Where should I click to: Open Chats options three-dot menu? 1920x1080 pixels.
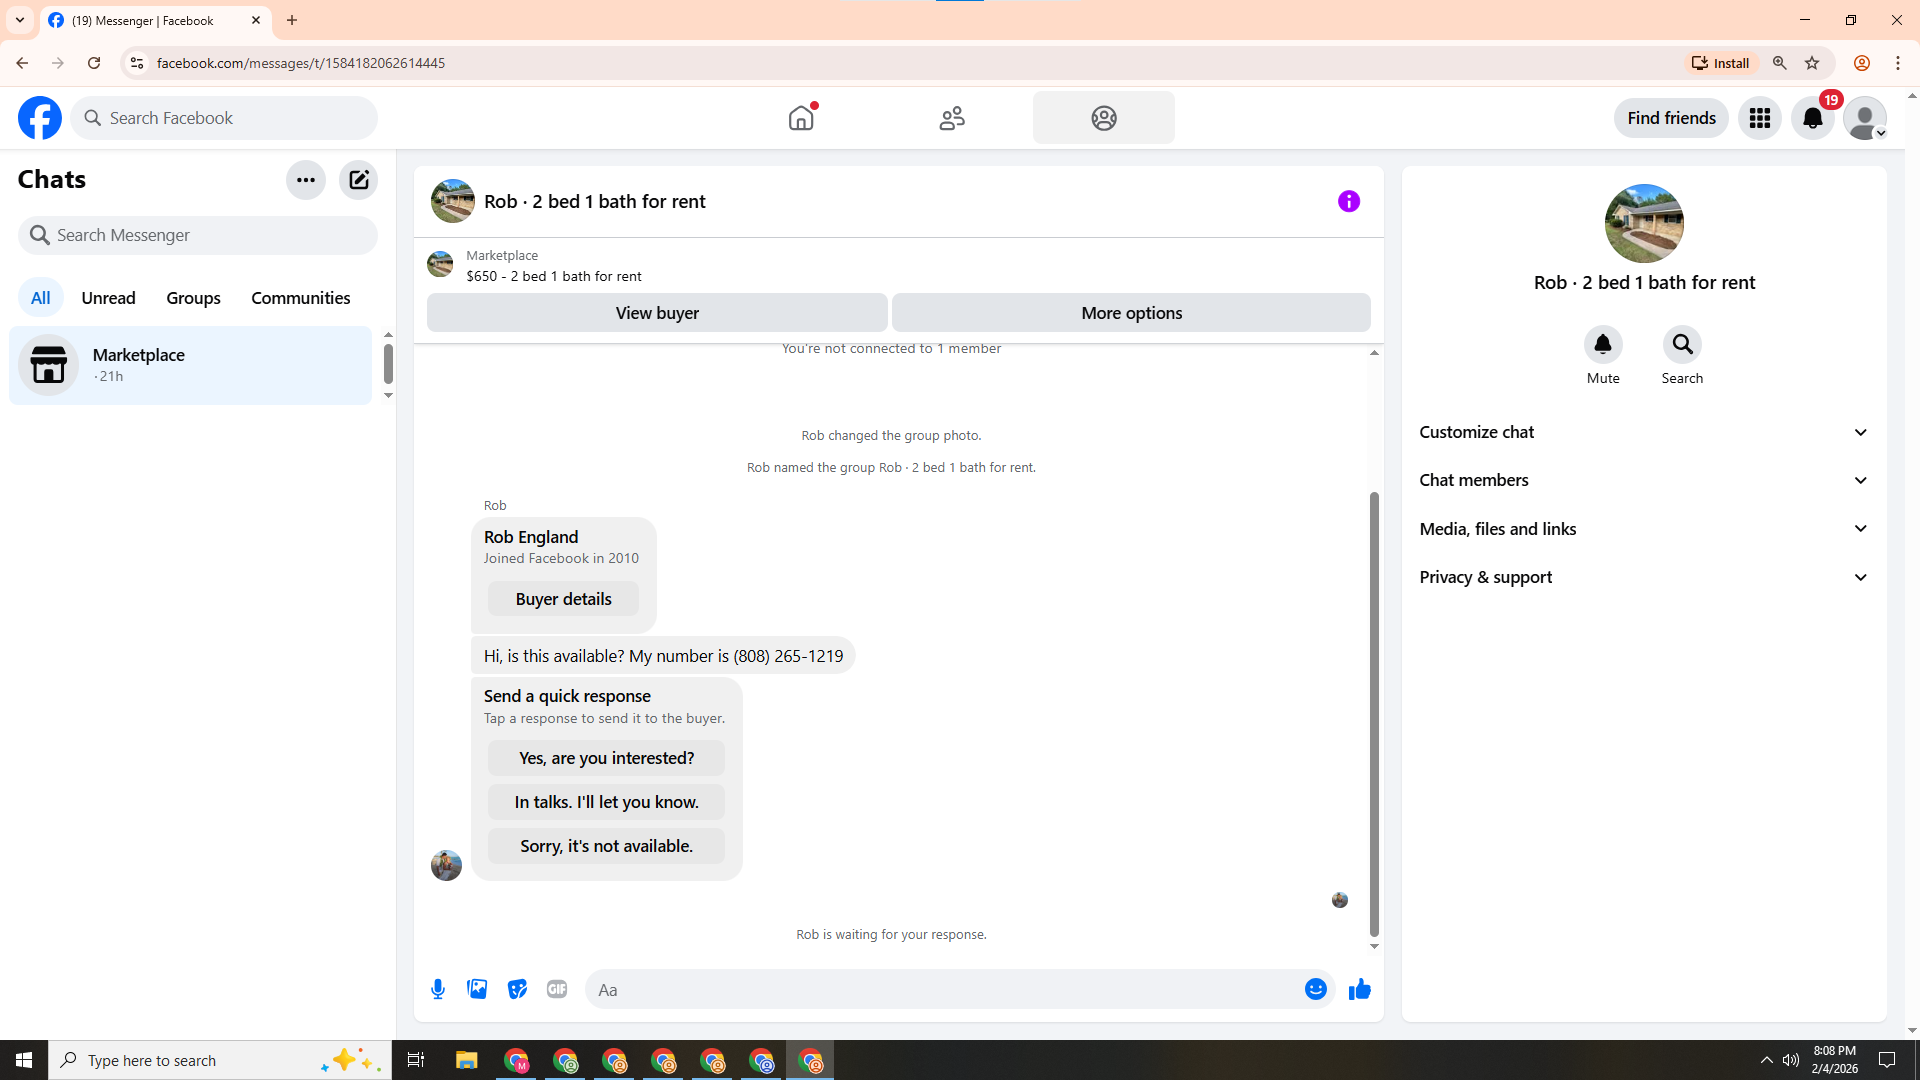click(x=305, y=180)
